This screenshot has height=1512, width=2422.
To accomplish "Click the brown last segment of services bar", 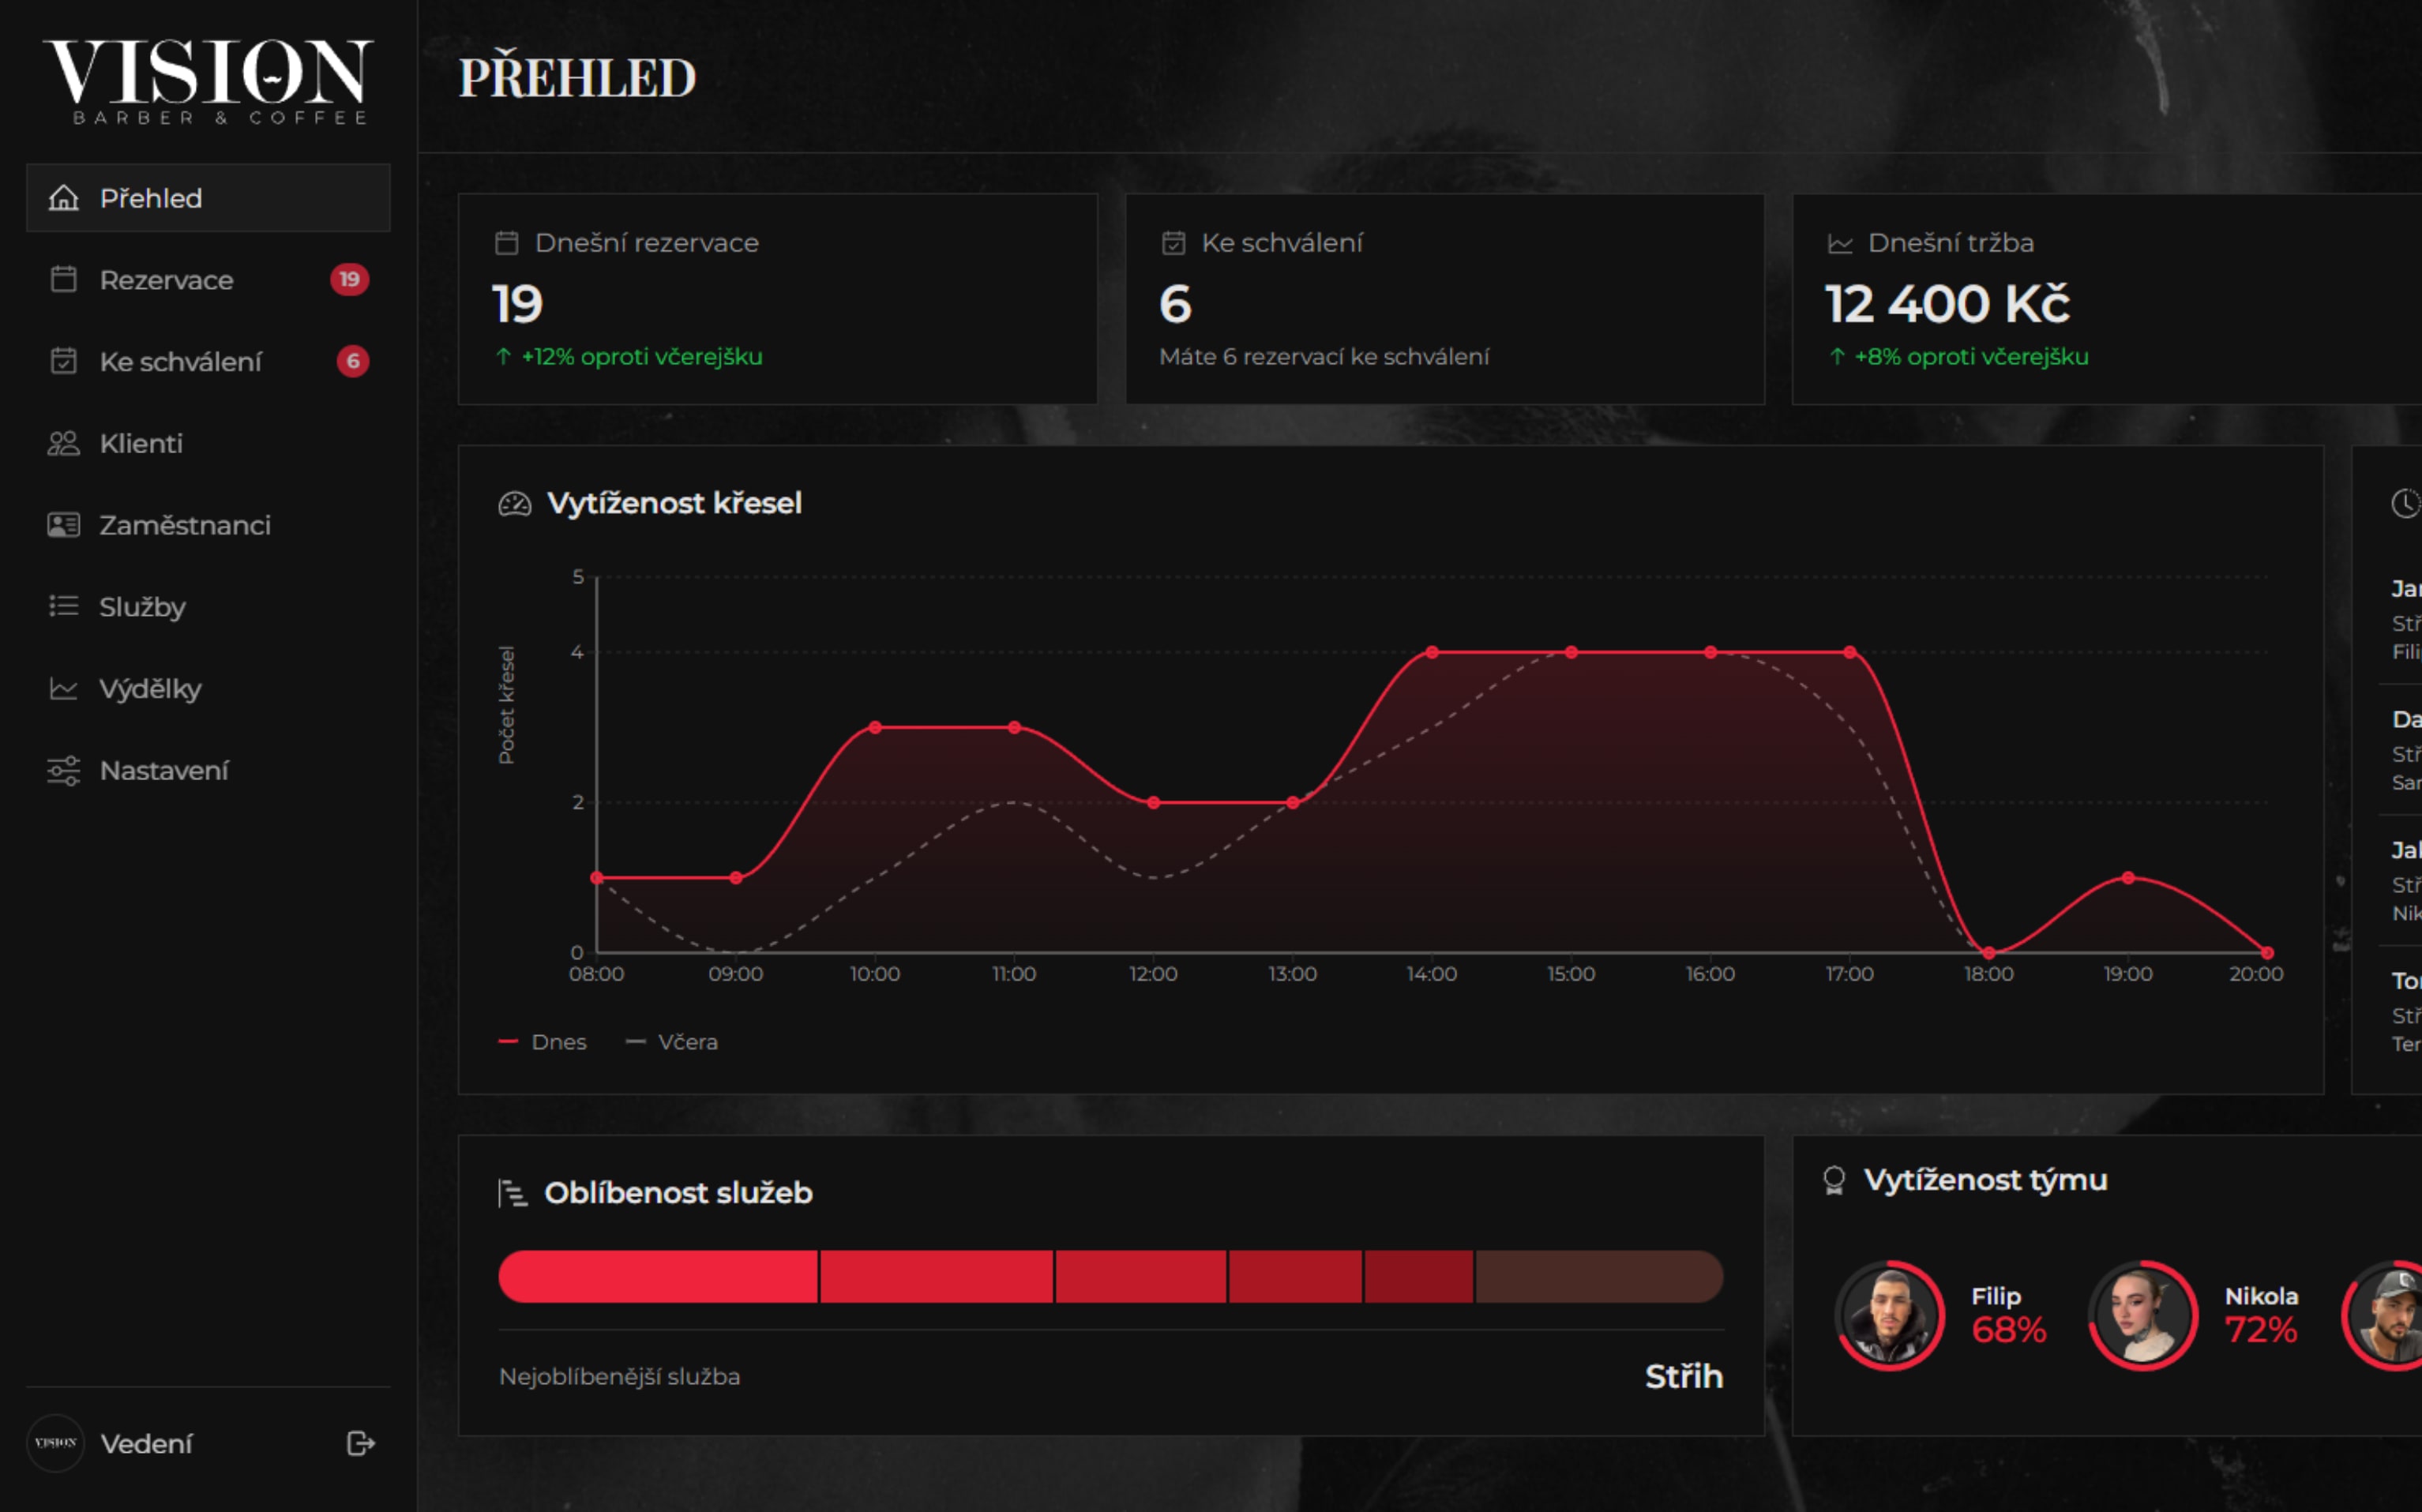I will [x=1598, y=1276].
